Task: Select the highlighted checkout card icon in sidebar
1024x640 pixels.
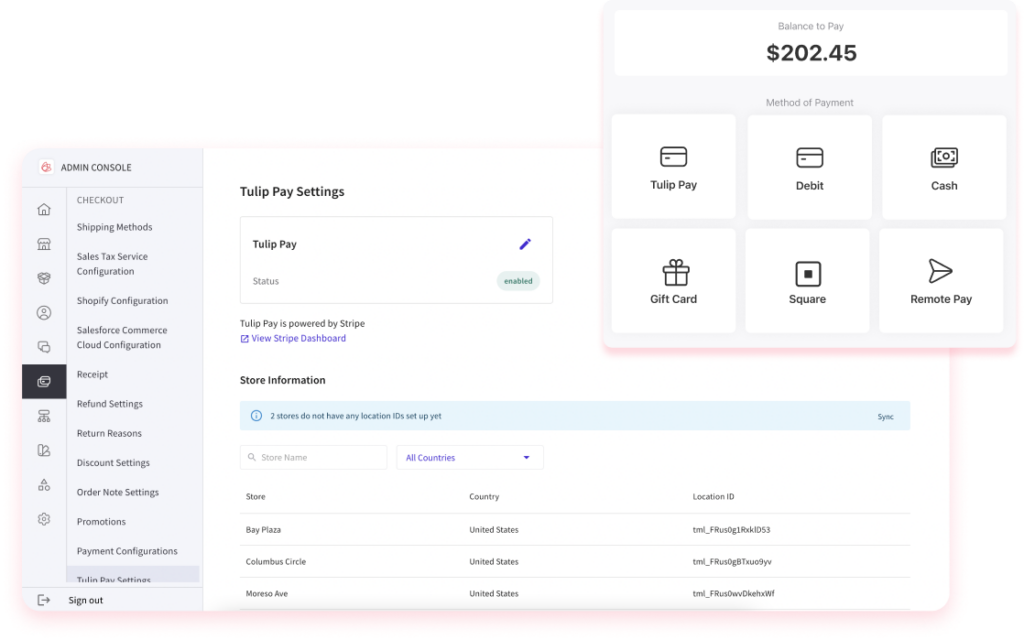Action: pyautogui.click(x=44, y=381)
